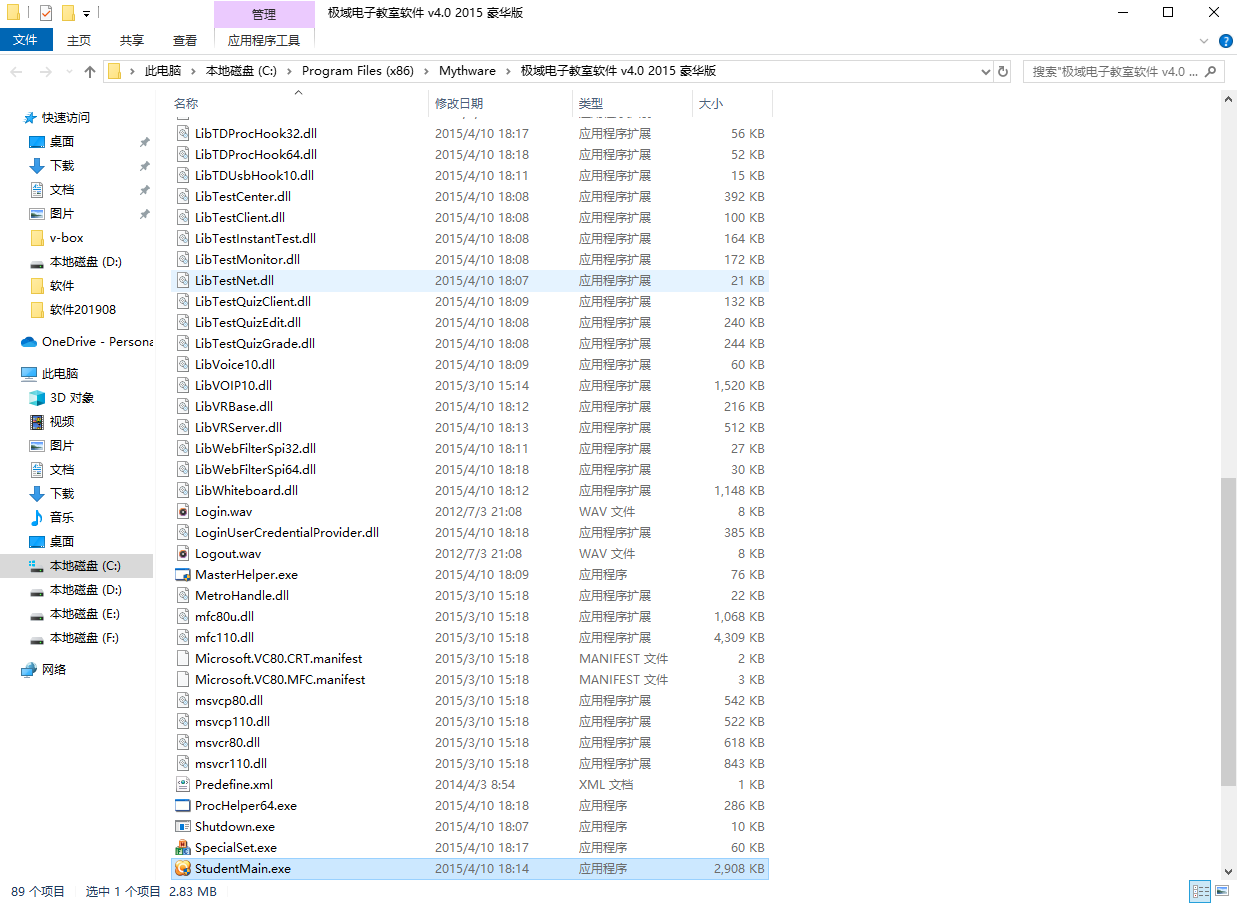Click the StudentMain.exe file icon
Viewport: 1238px width, 904px height.
[x=182, y=869]
